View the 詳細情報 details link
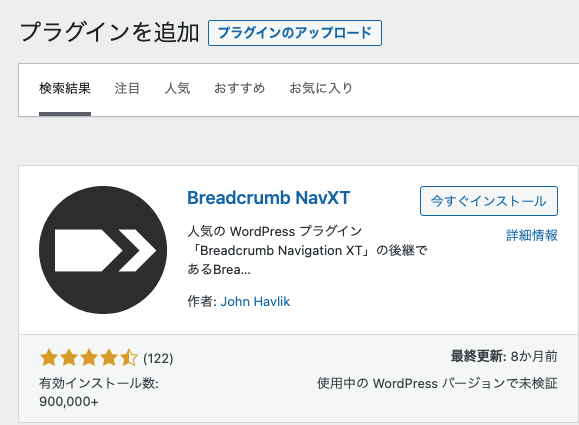Image resolution: width=579 pixels, height=425 pixels. pos(532,235)
